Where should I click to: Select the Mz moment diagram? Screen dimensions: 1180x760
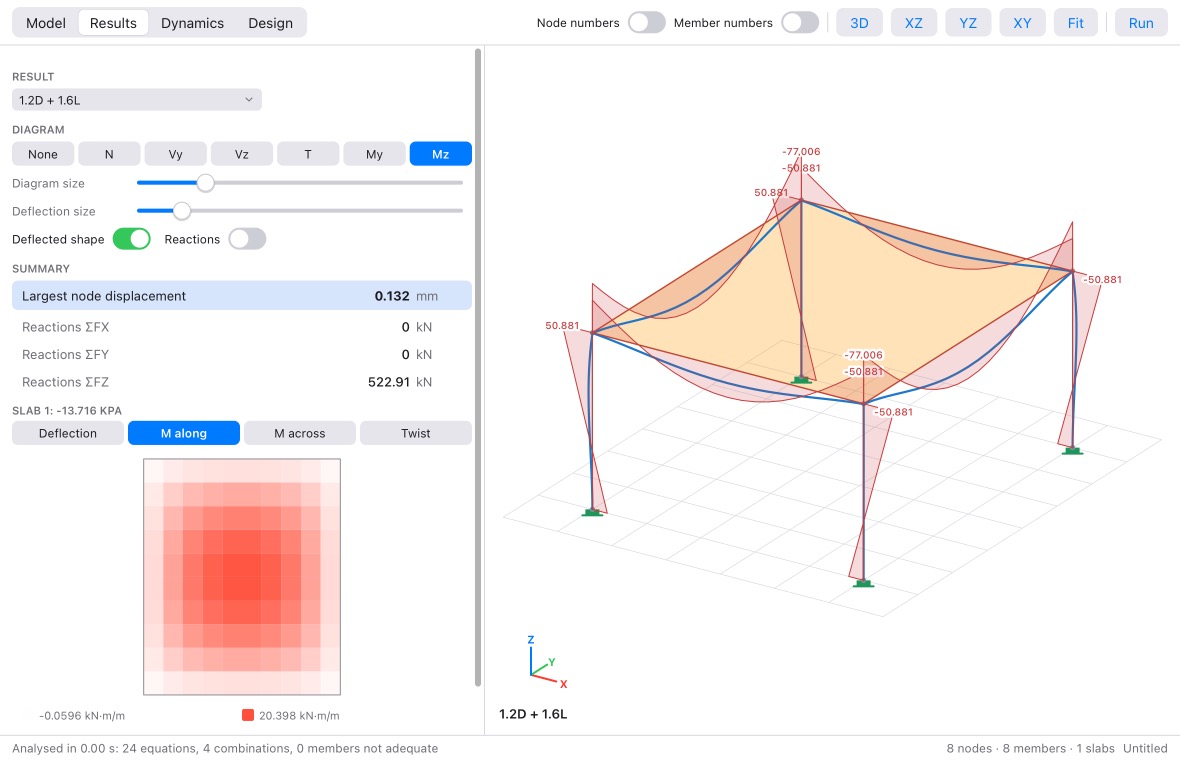(x=440, y=154)
